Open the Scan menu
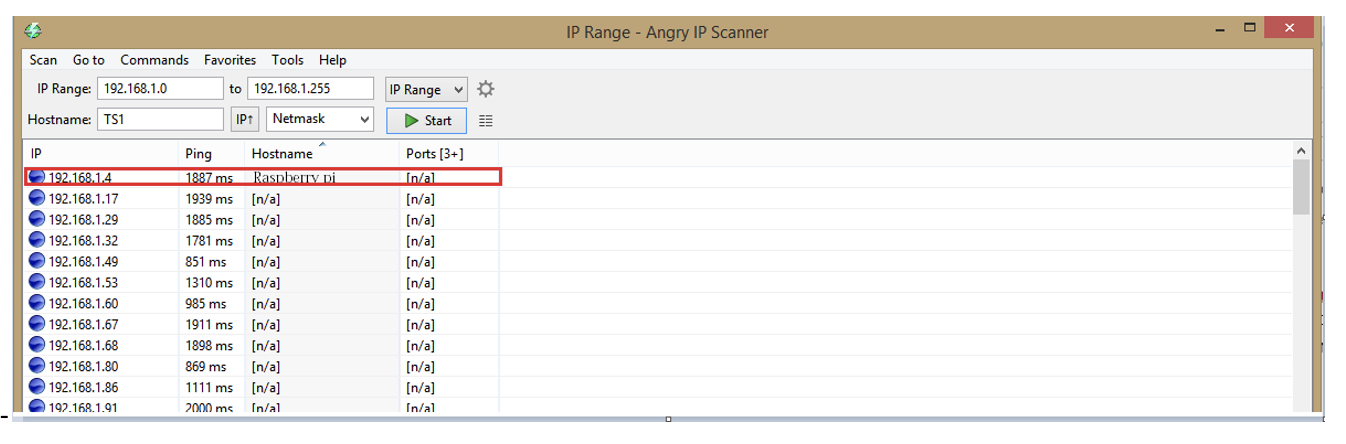1346x444 pixels. (x=43, y=60)
